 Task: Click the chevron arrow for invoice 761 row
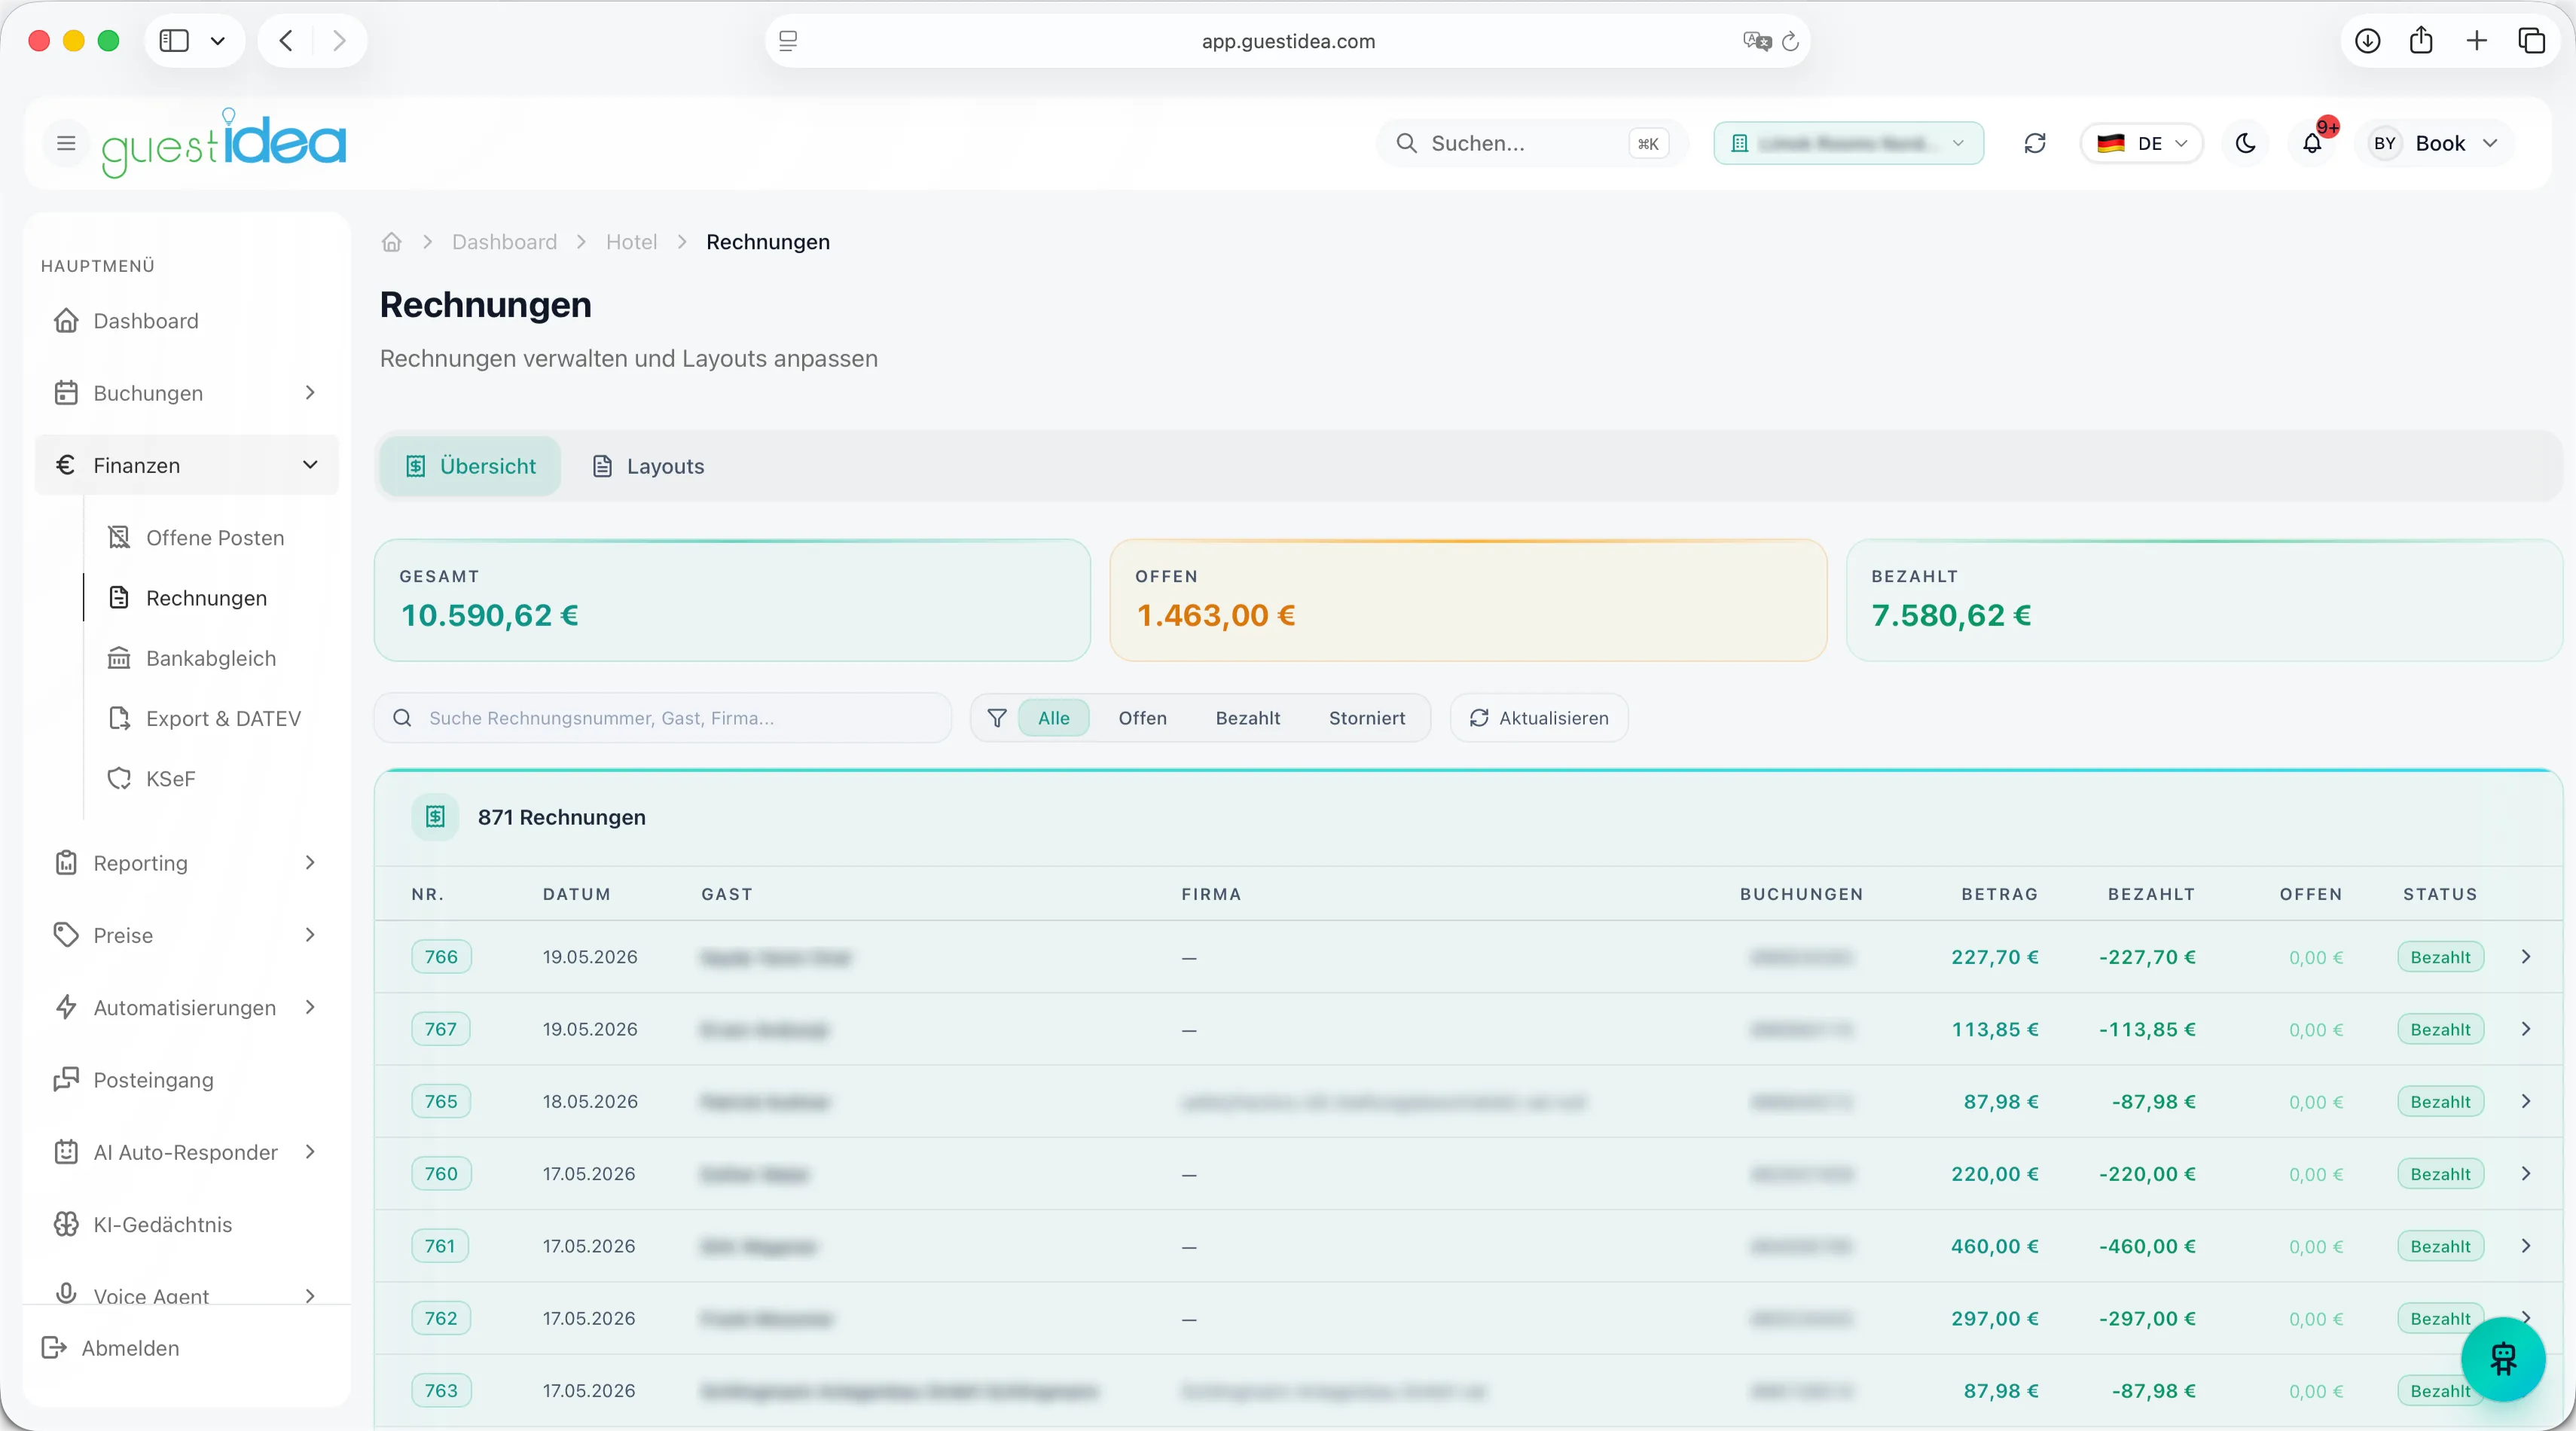pyautogui.click(x=2526, y=1246)
